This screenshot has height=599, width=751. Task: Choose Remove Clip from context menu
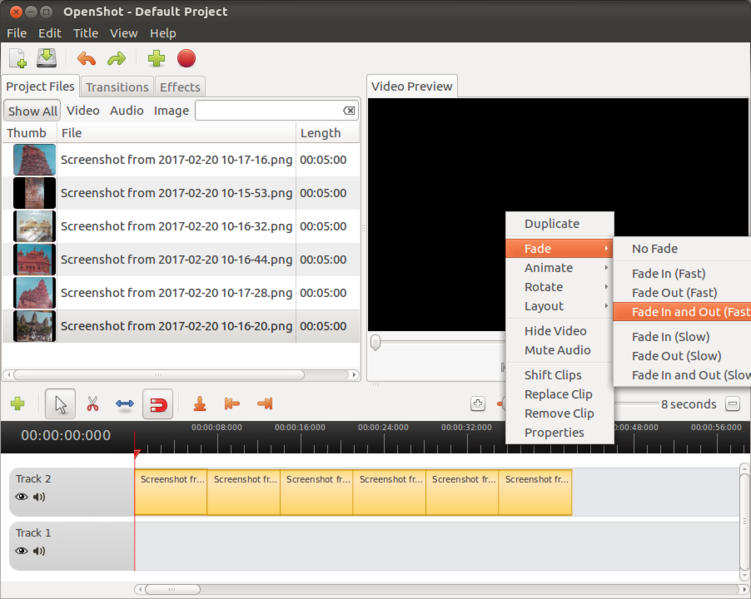coord(559,413)
